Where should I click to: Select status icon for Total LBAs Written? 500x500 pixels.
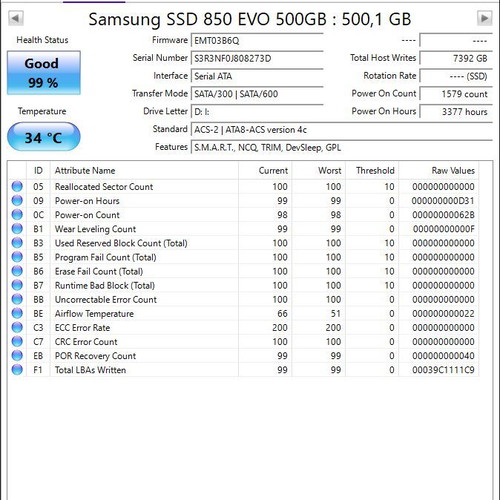[x=17, y=370]
